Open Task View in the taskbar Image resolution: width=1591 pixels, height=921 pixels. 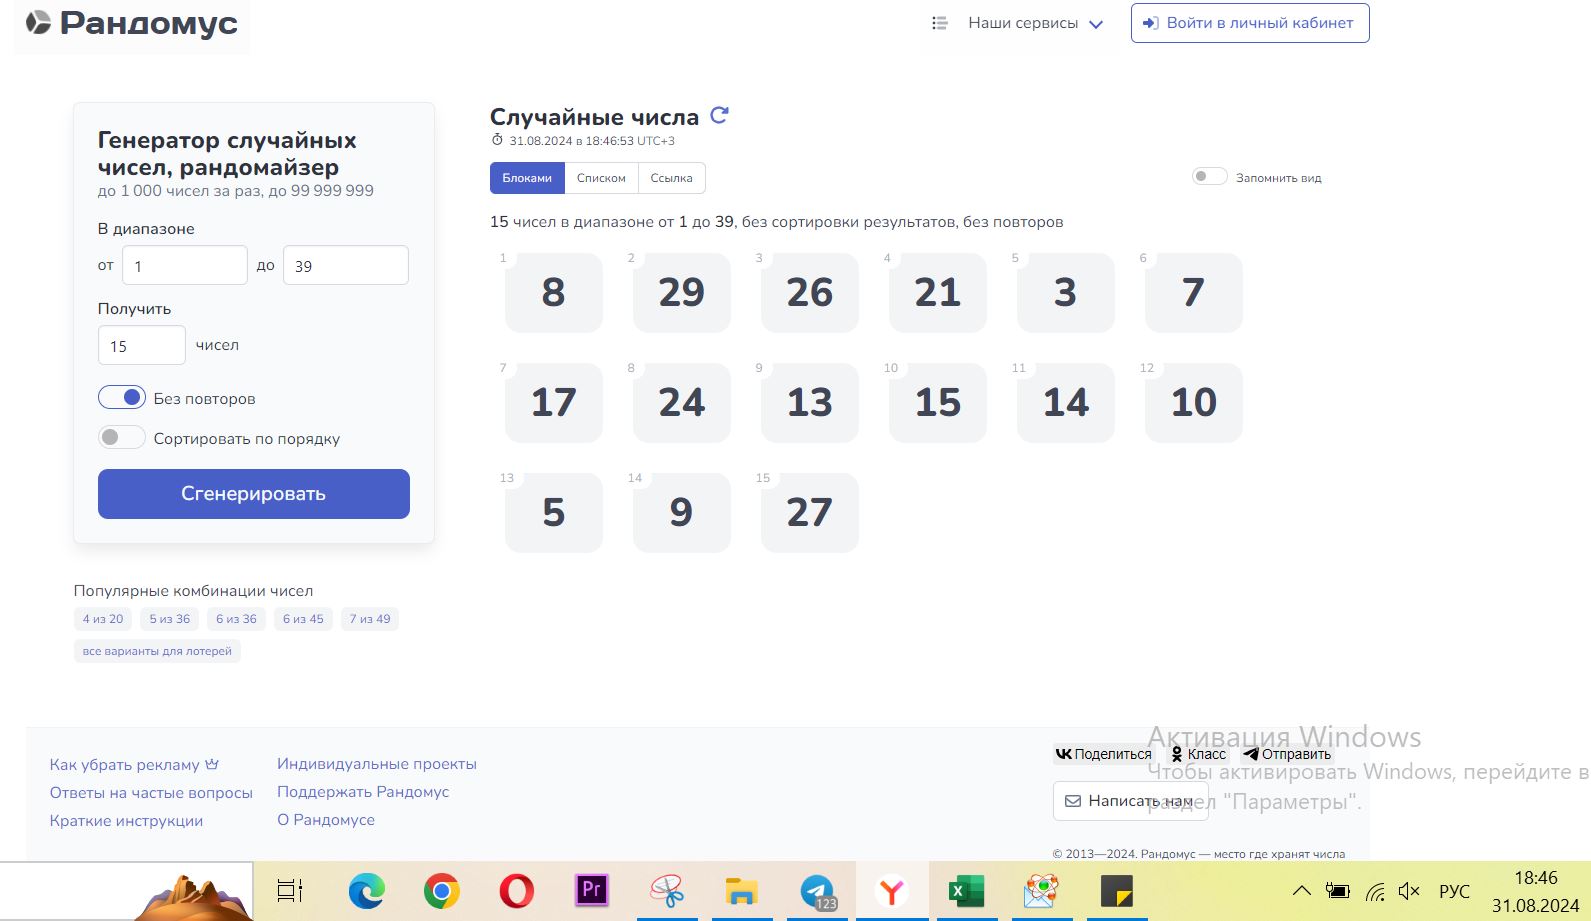pos(290,890)
